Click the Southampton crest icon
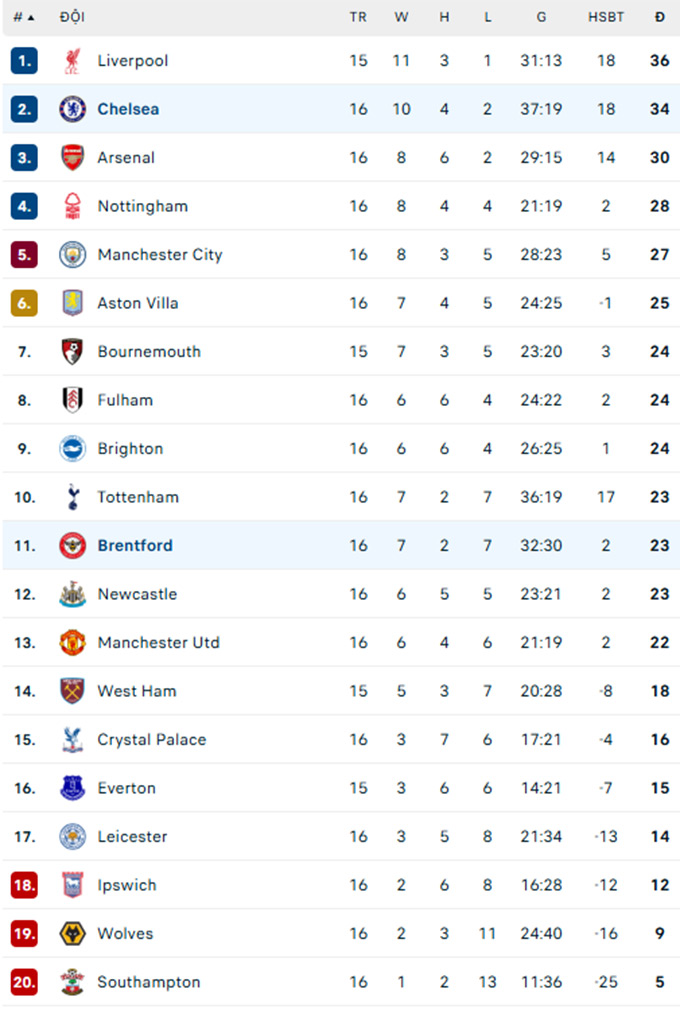 tap(73, 982)
